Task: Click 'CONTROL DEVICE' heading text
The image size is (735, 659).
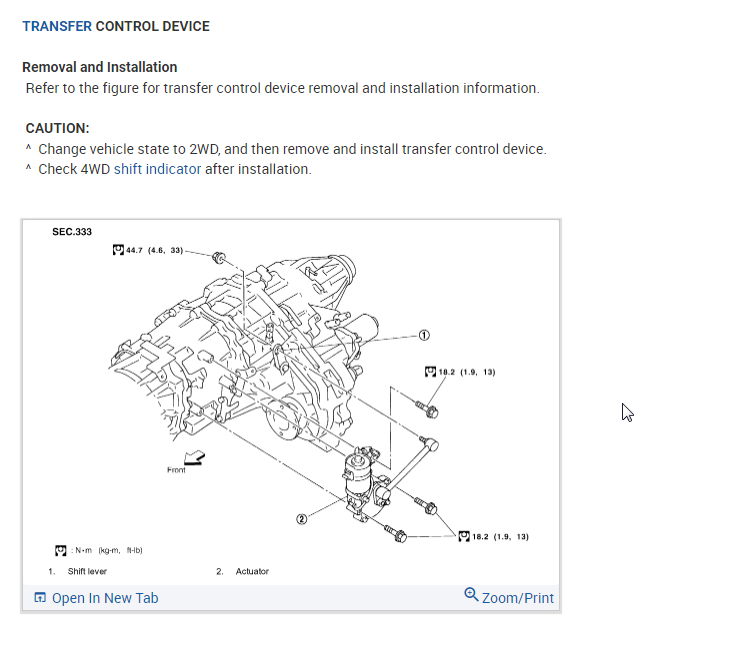Action: click(152, 26)
